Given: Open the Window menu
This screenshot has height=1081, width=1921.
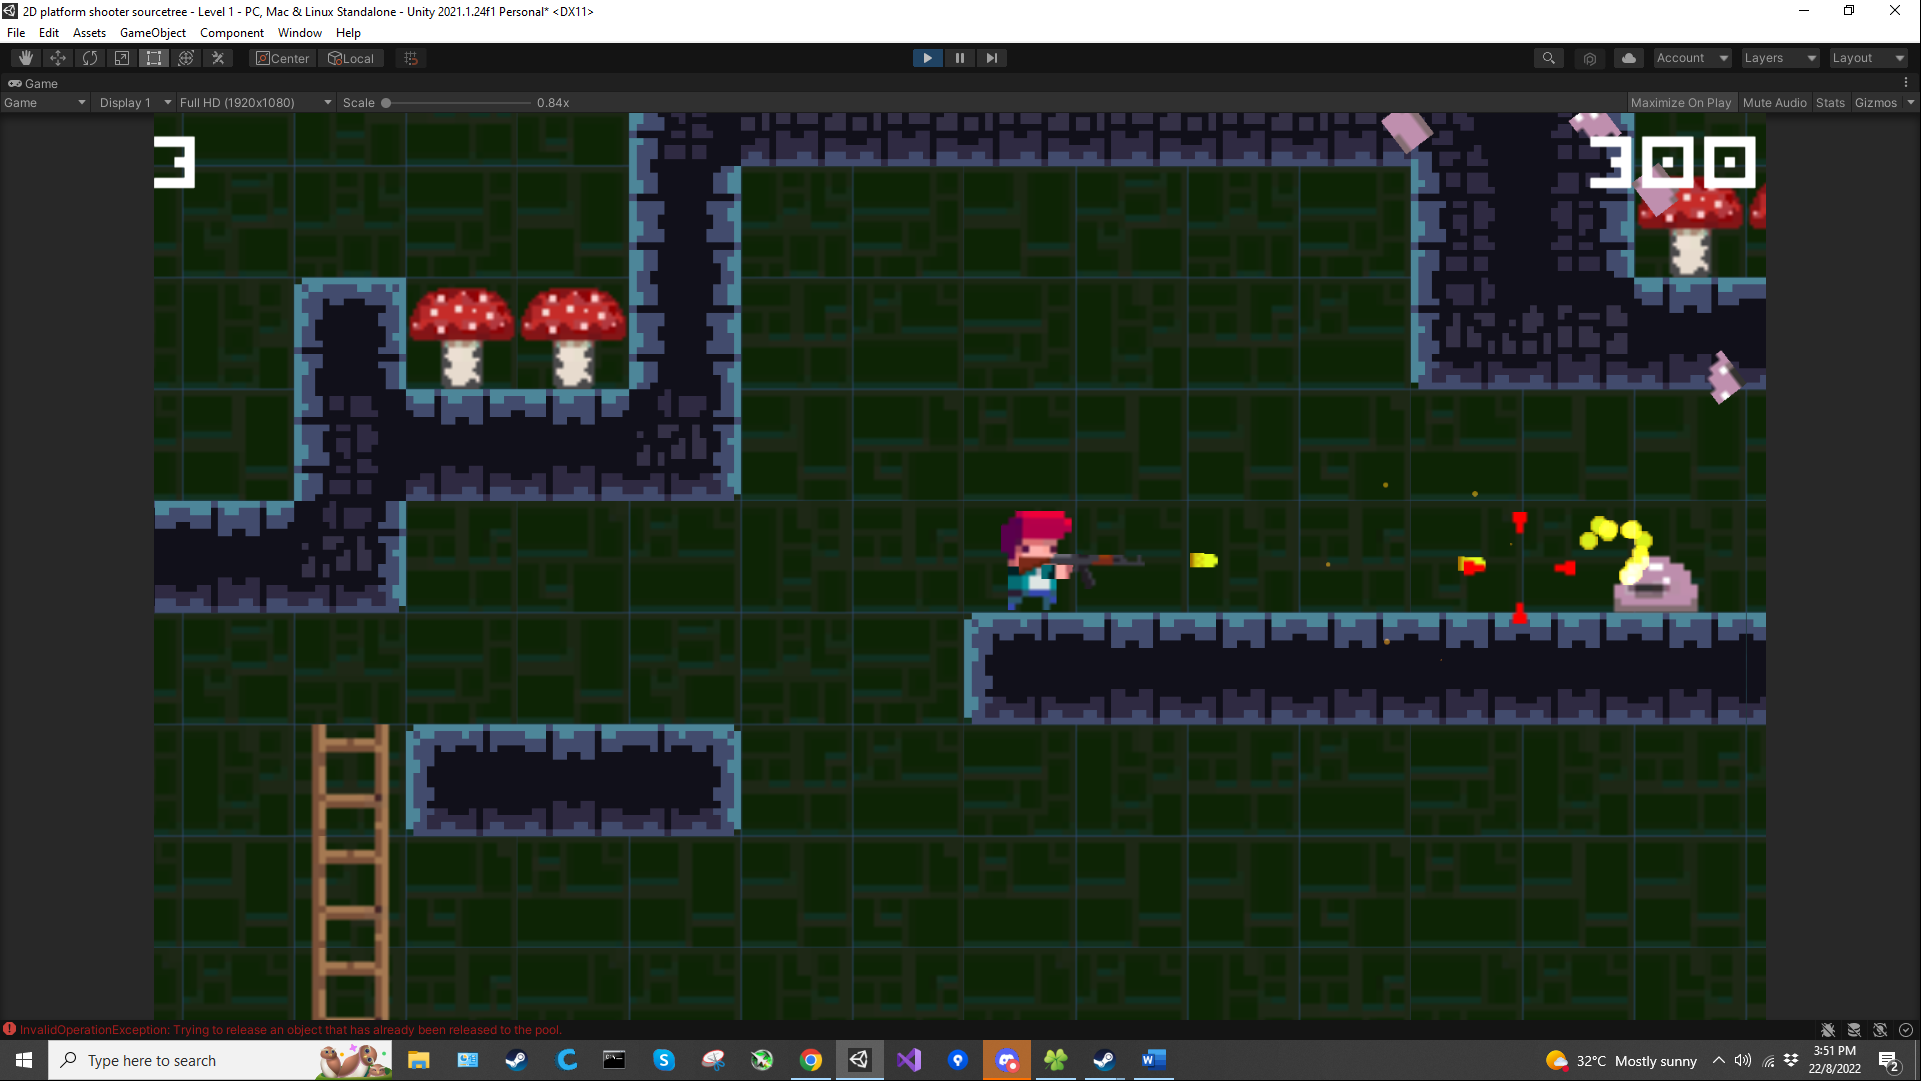Looking at the screenshot, I should pyautogui.click(x=300, y=32).
